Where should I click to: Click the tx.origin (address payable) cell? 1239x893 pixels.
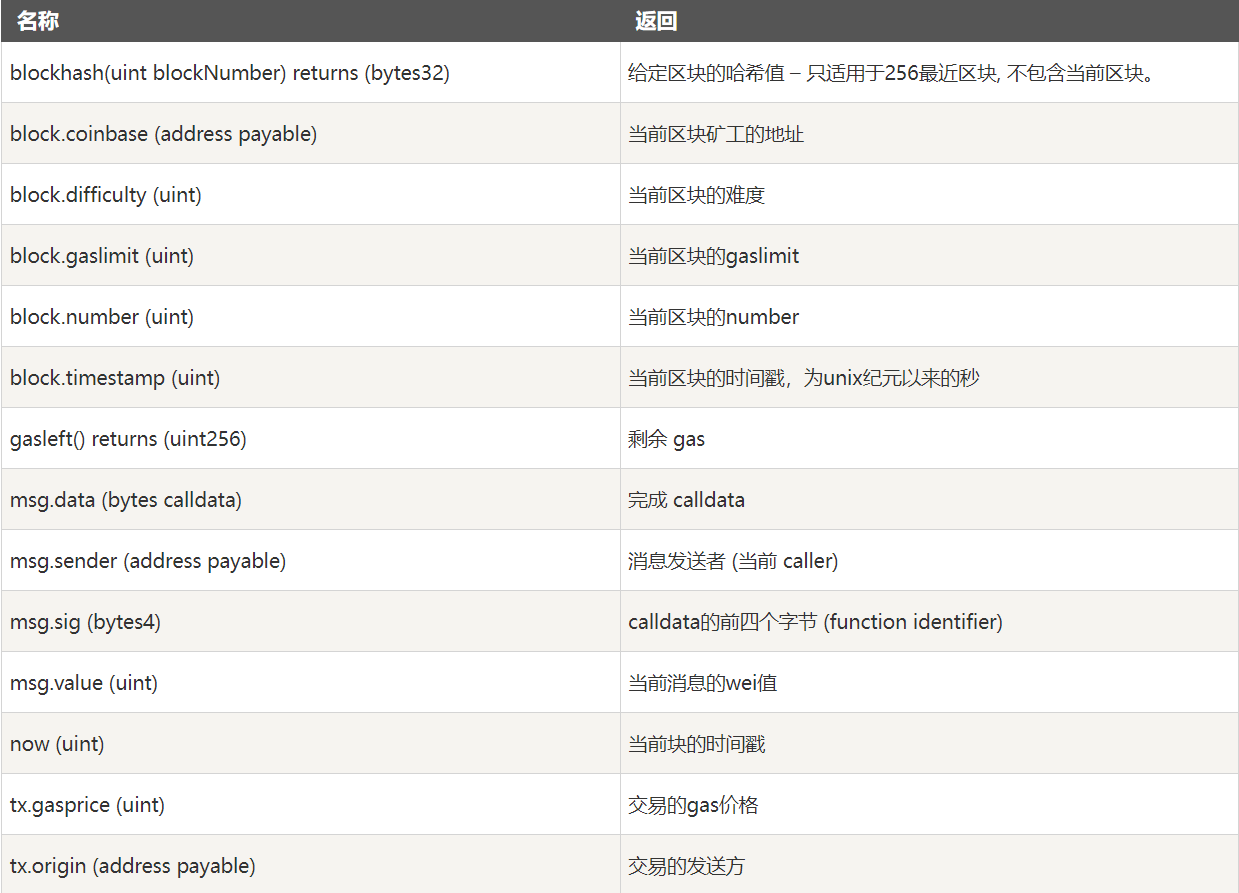coord(133,866)
